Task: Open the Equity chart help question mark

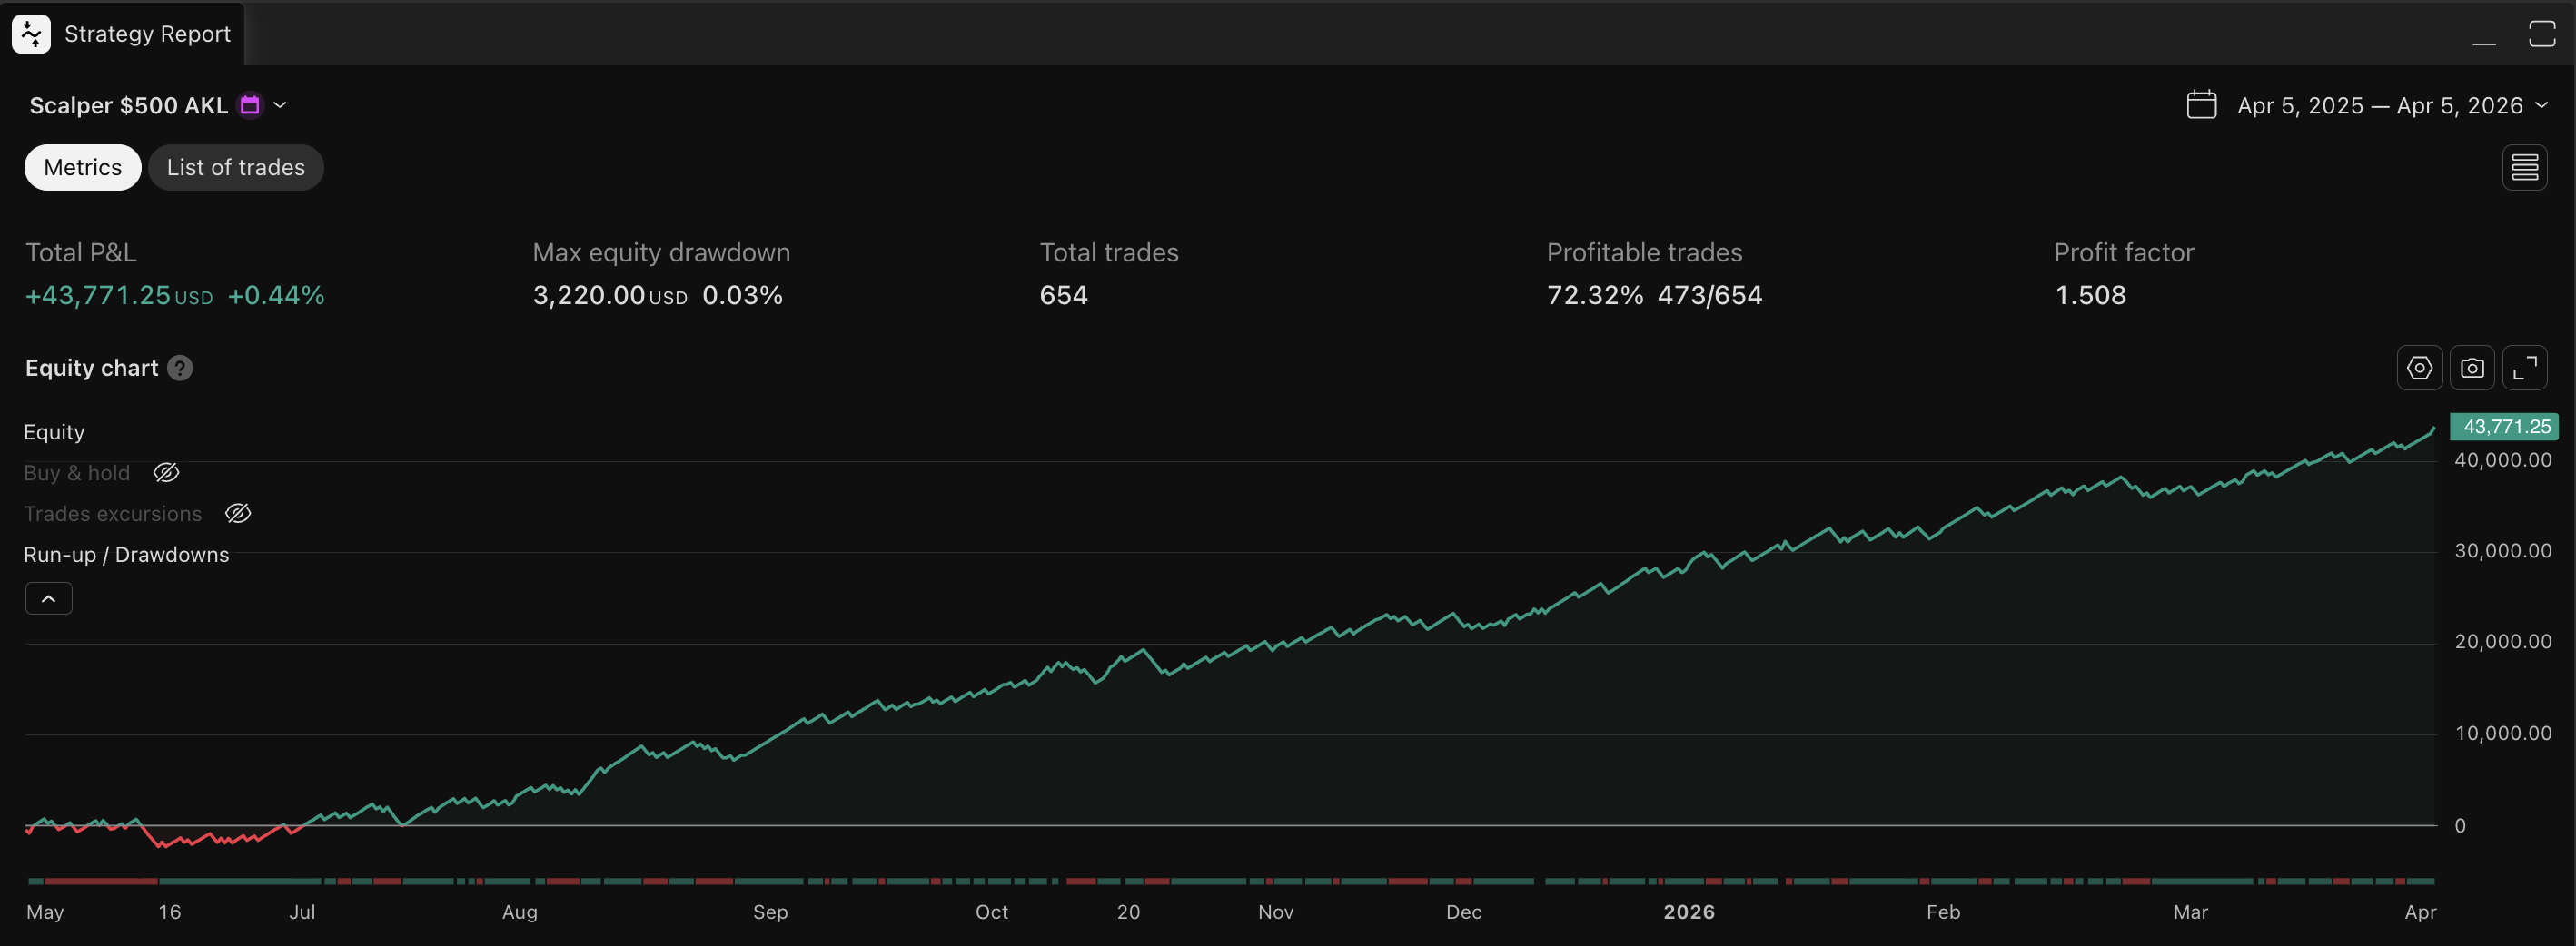Action: click(179, 368)
